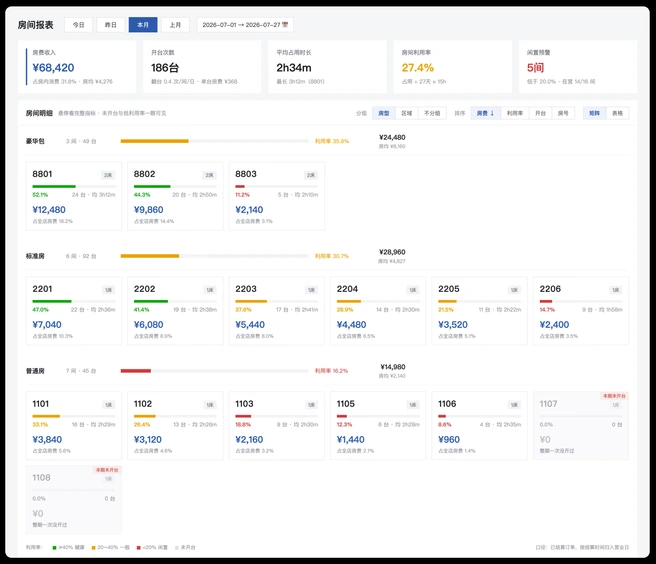Group rooms by 区域
The width and height of the screenshot is (656, 564).
(407, 113)
